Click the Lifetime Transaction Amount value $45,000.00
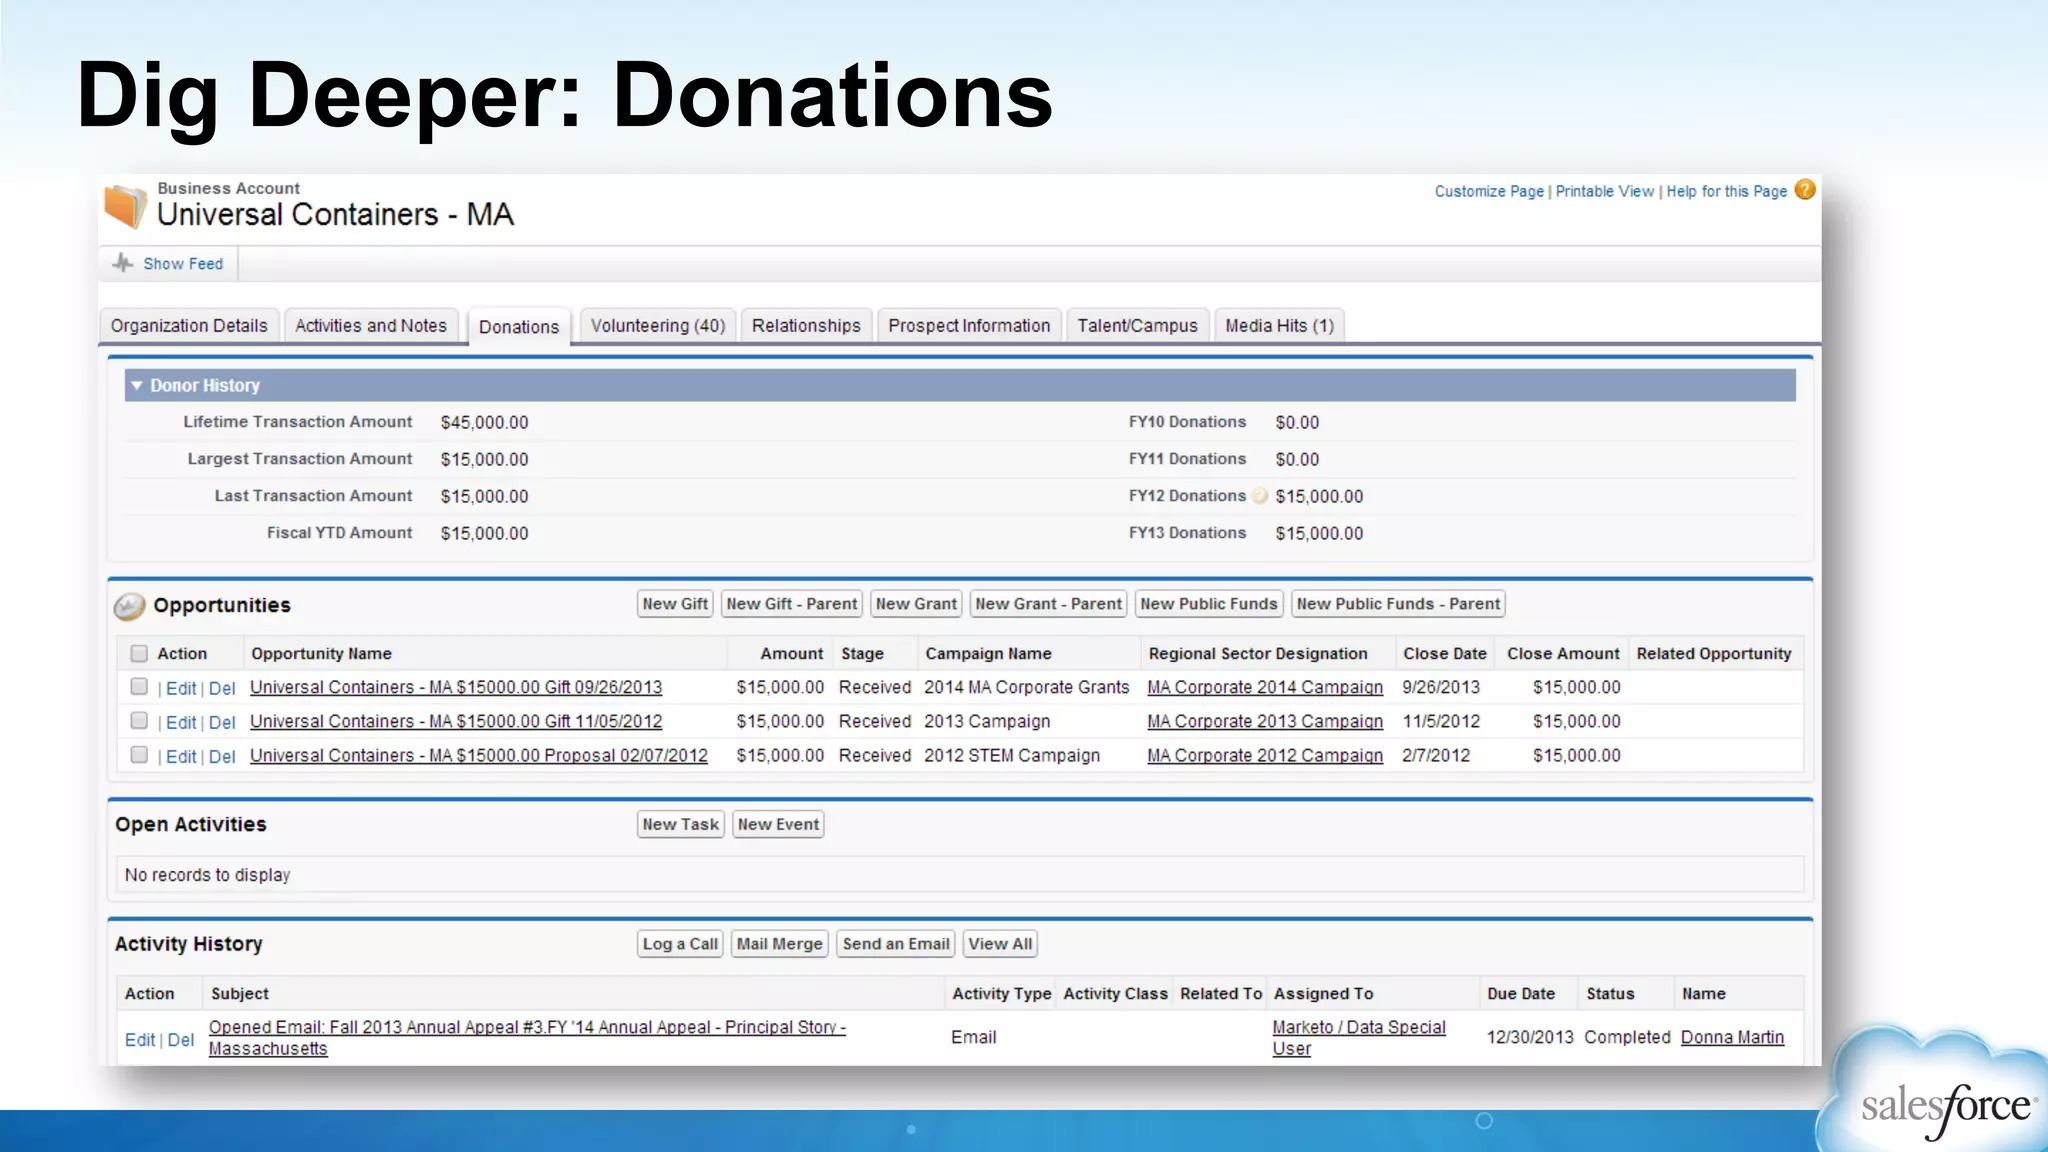This screenshot has width=2048, height=1152. click(485, 422)
